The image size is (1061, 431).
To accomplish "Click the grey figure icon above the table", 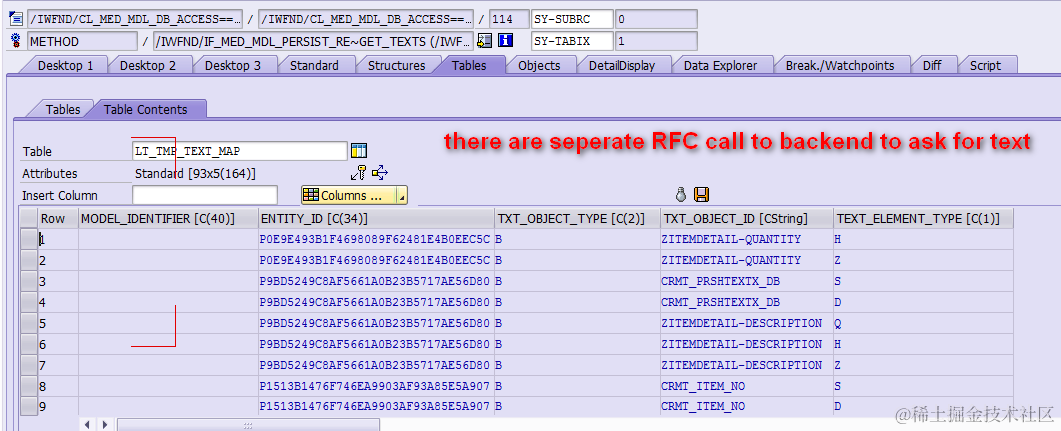I will click(x=681, y=195).
